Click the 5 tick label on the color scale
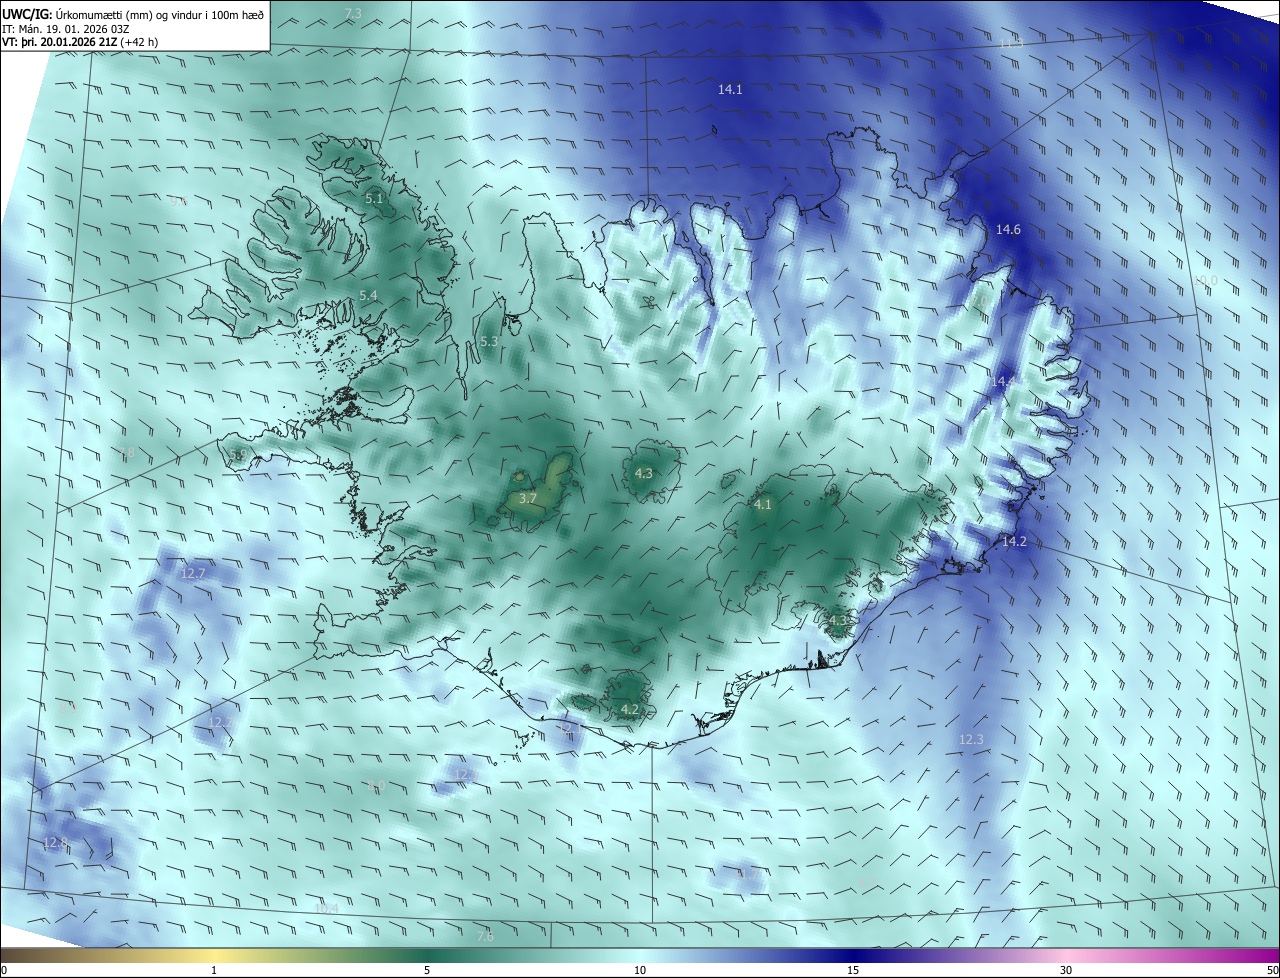The height and width of the screenshot is (978, 1280). pos(427,970)
